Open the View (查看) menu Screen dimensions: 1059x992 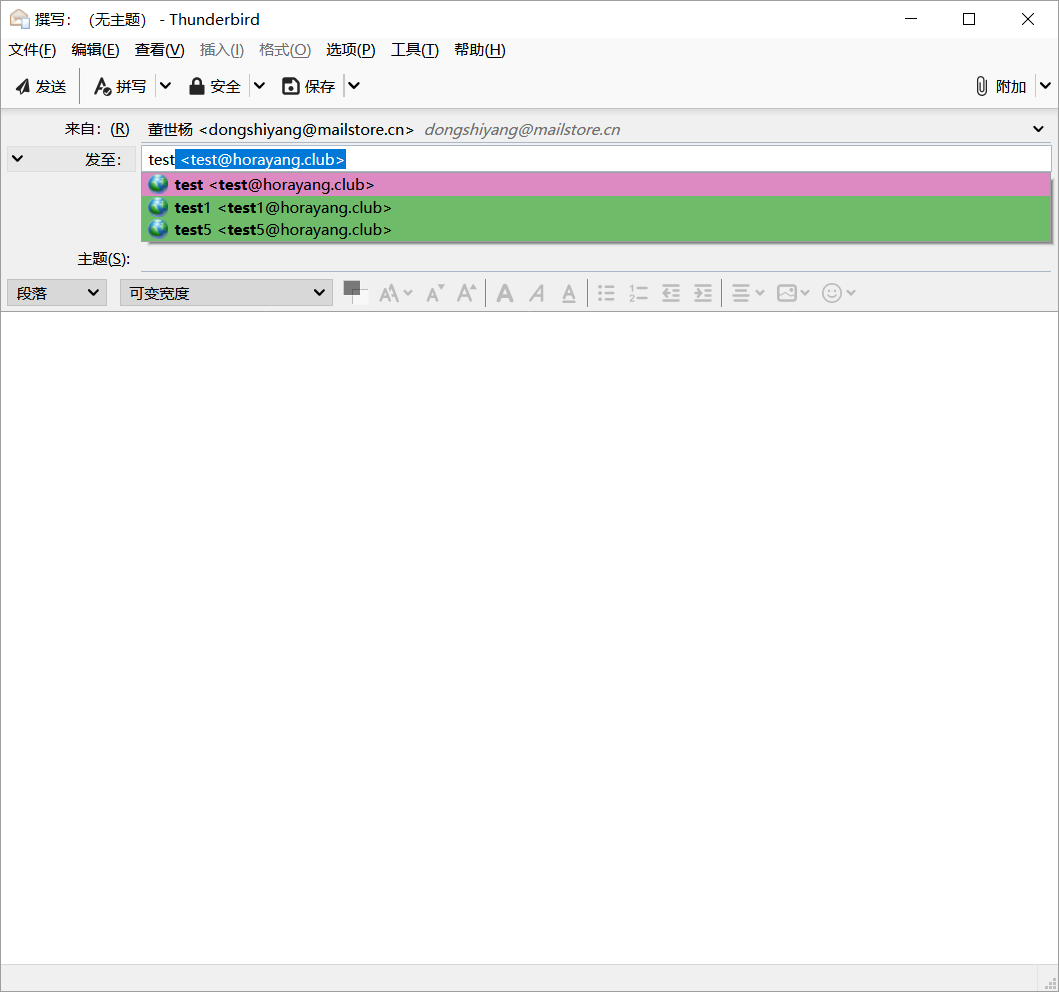point(159,50)
